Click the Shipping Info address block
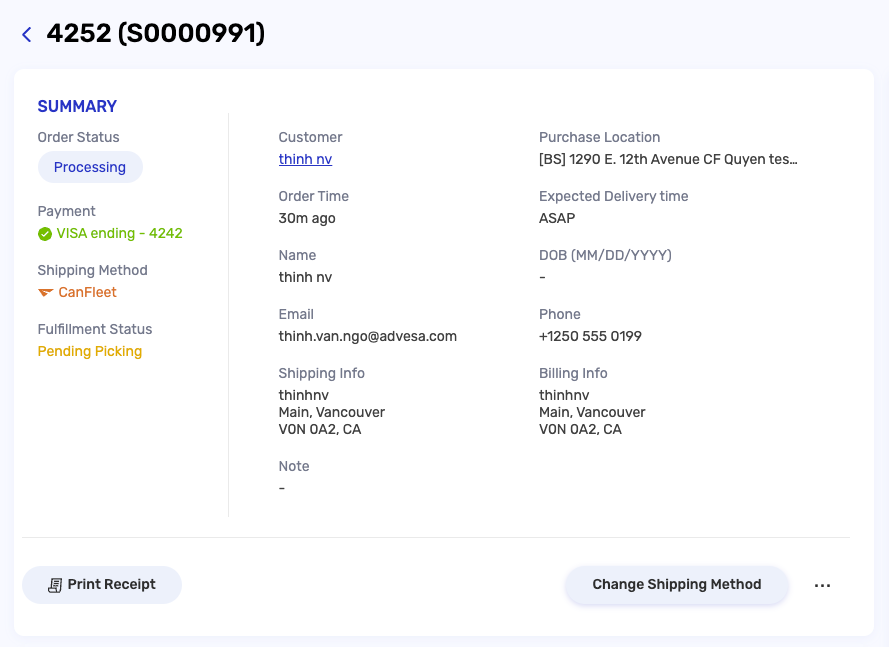 (332, 412)
